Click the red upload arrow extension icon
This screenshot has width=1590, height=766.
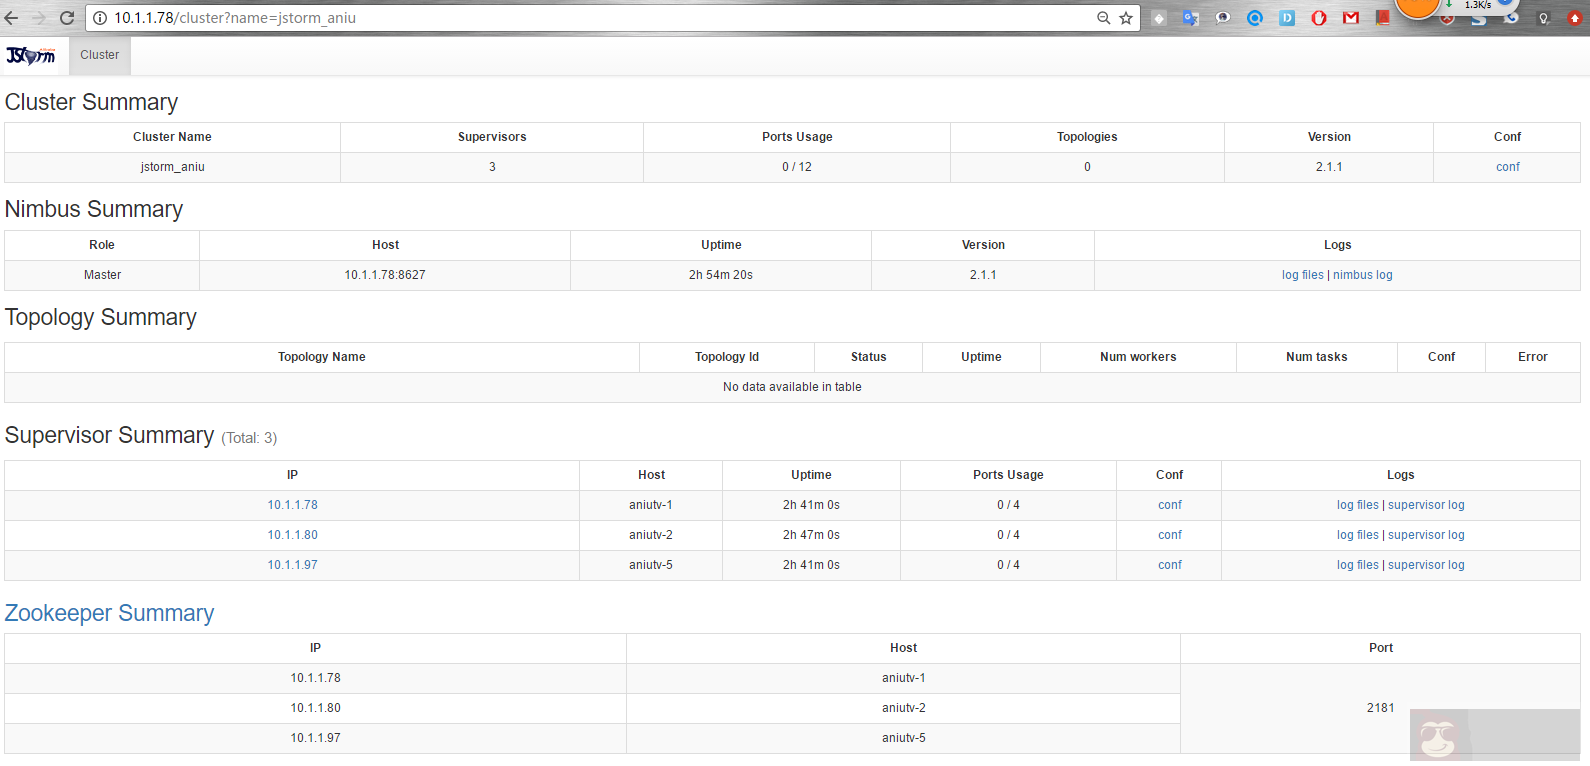(1575, 18)
